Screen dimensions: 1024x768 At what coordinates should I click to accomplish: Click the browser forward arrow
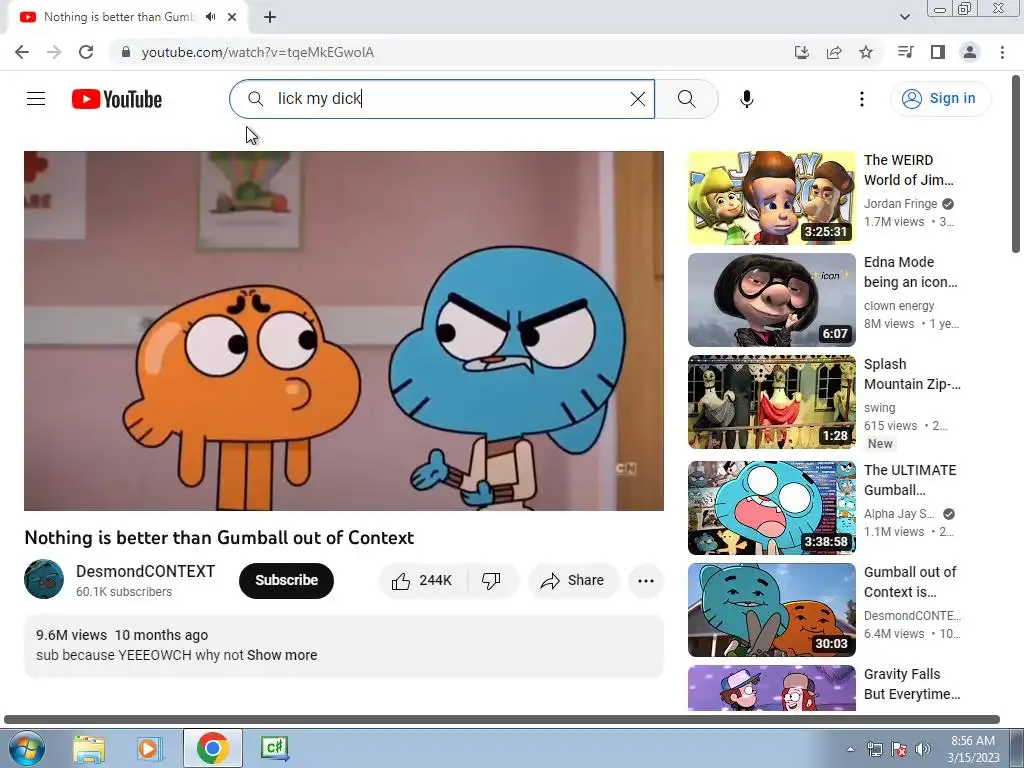[54, 52]
